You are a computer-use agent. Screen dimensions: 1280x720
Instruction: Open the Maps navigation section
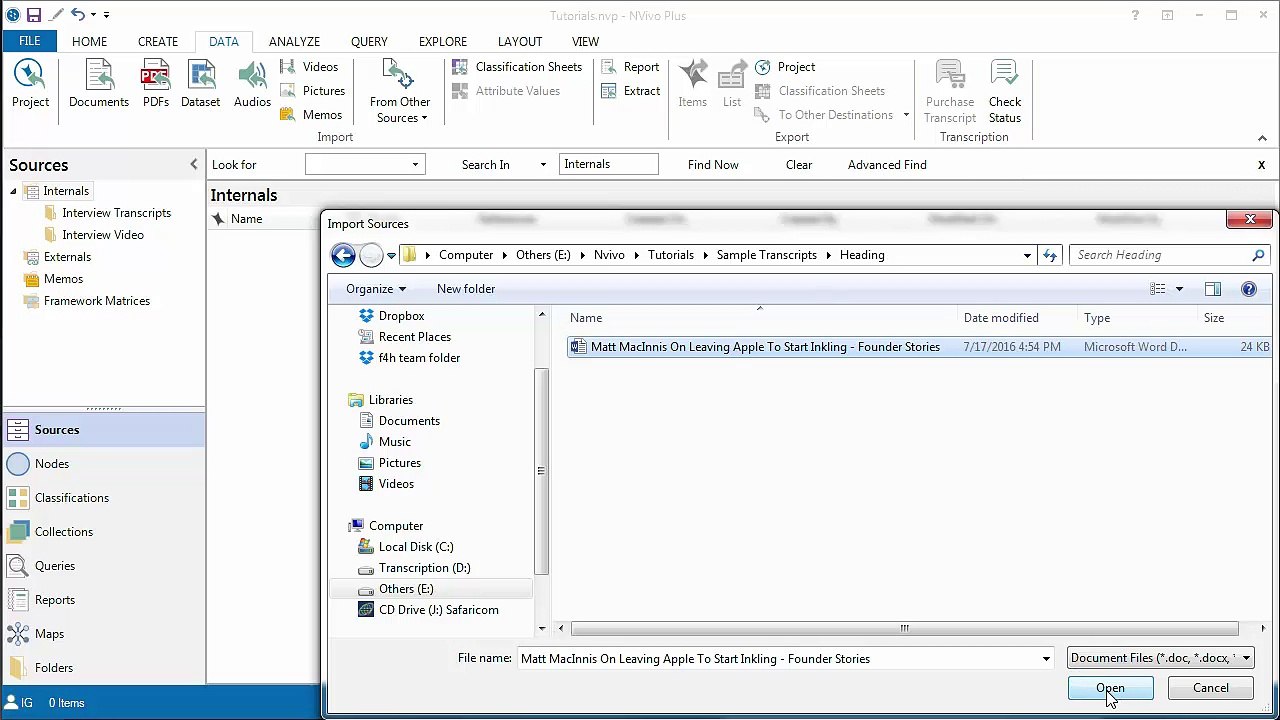(x=103, y=634)
